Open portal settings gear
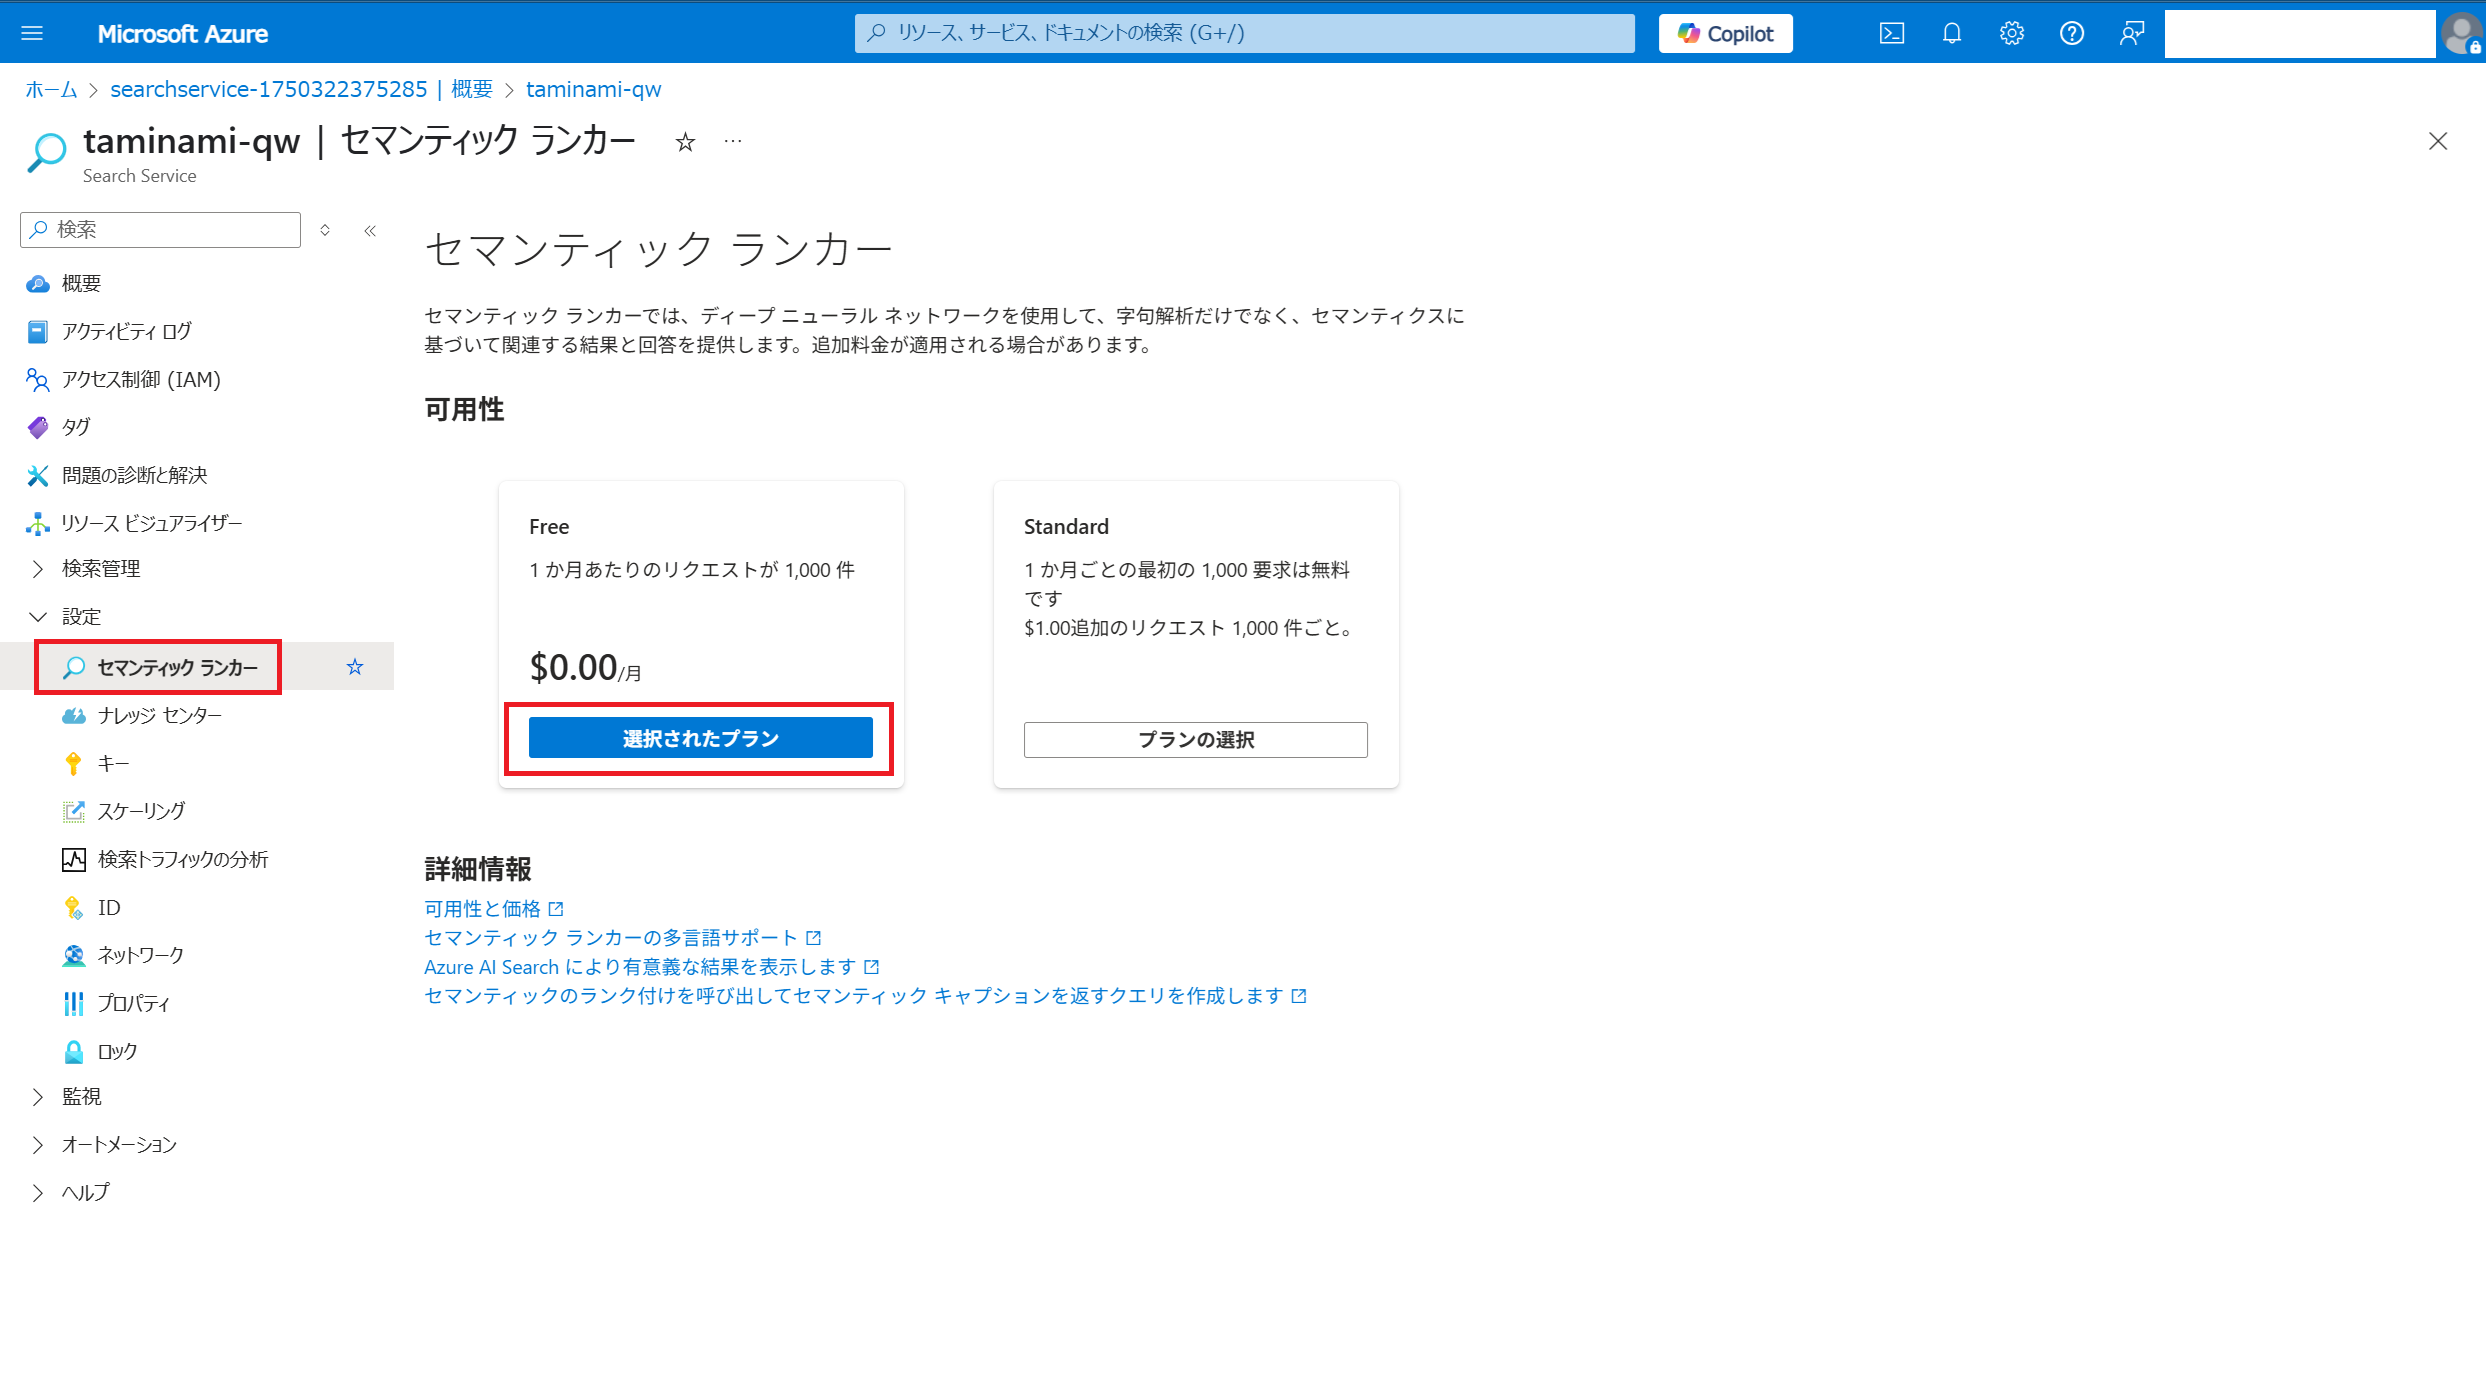The height and width of the screenshot is (1392, 2486). 2011,33
